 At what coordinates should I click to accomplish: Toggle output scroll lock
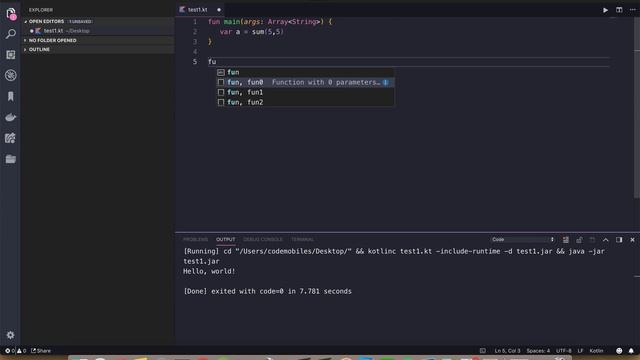pos(579,240)
